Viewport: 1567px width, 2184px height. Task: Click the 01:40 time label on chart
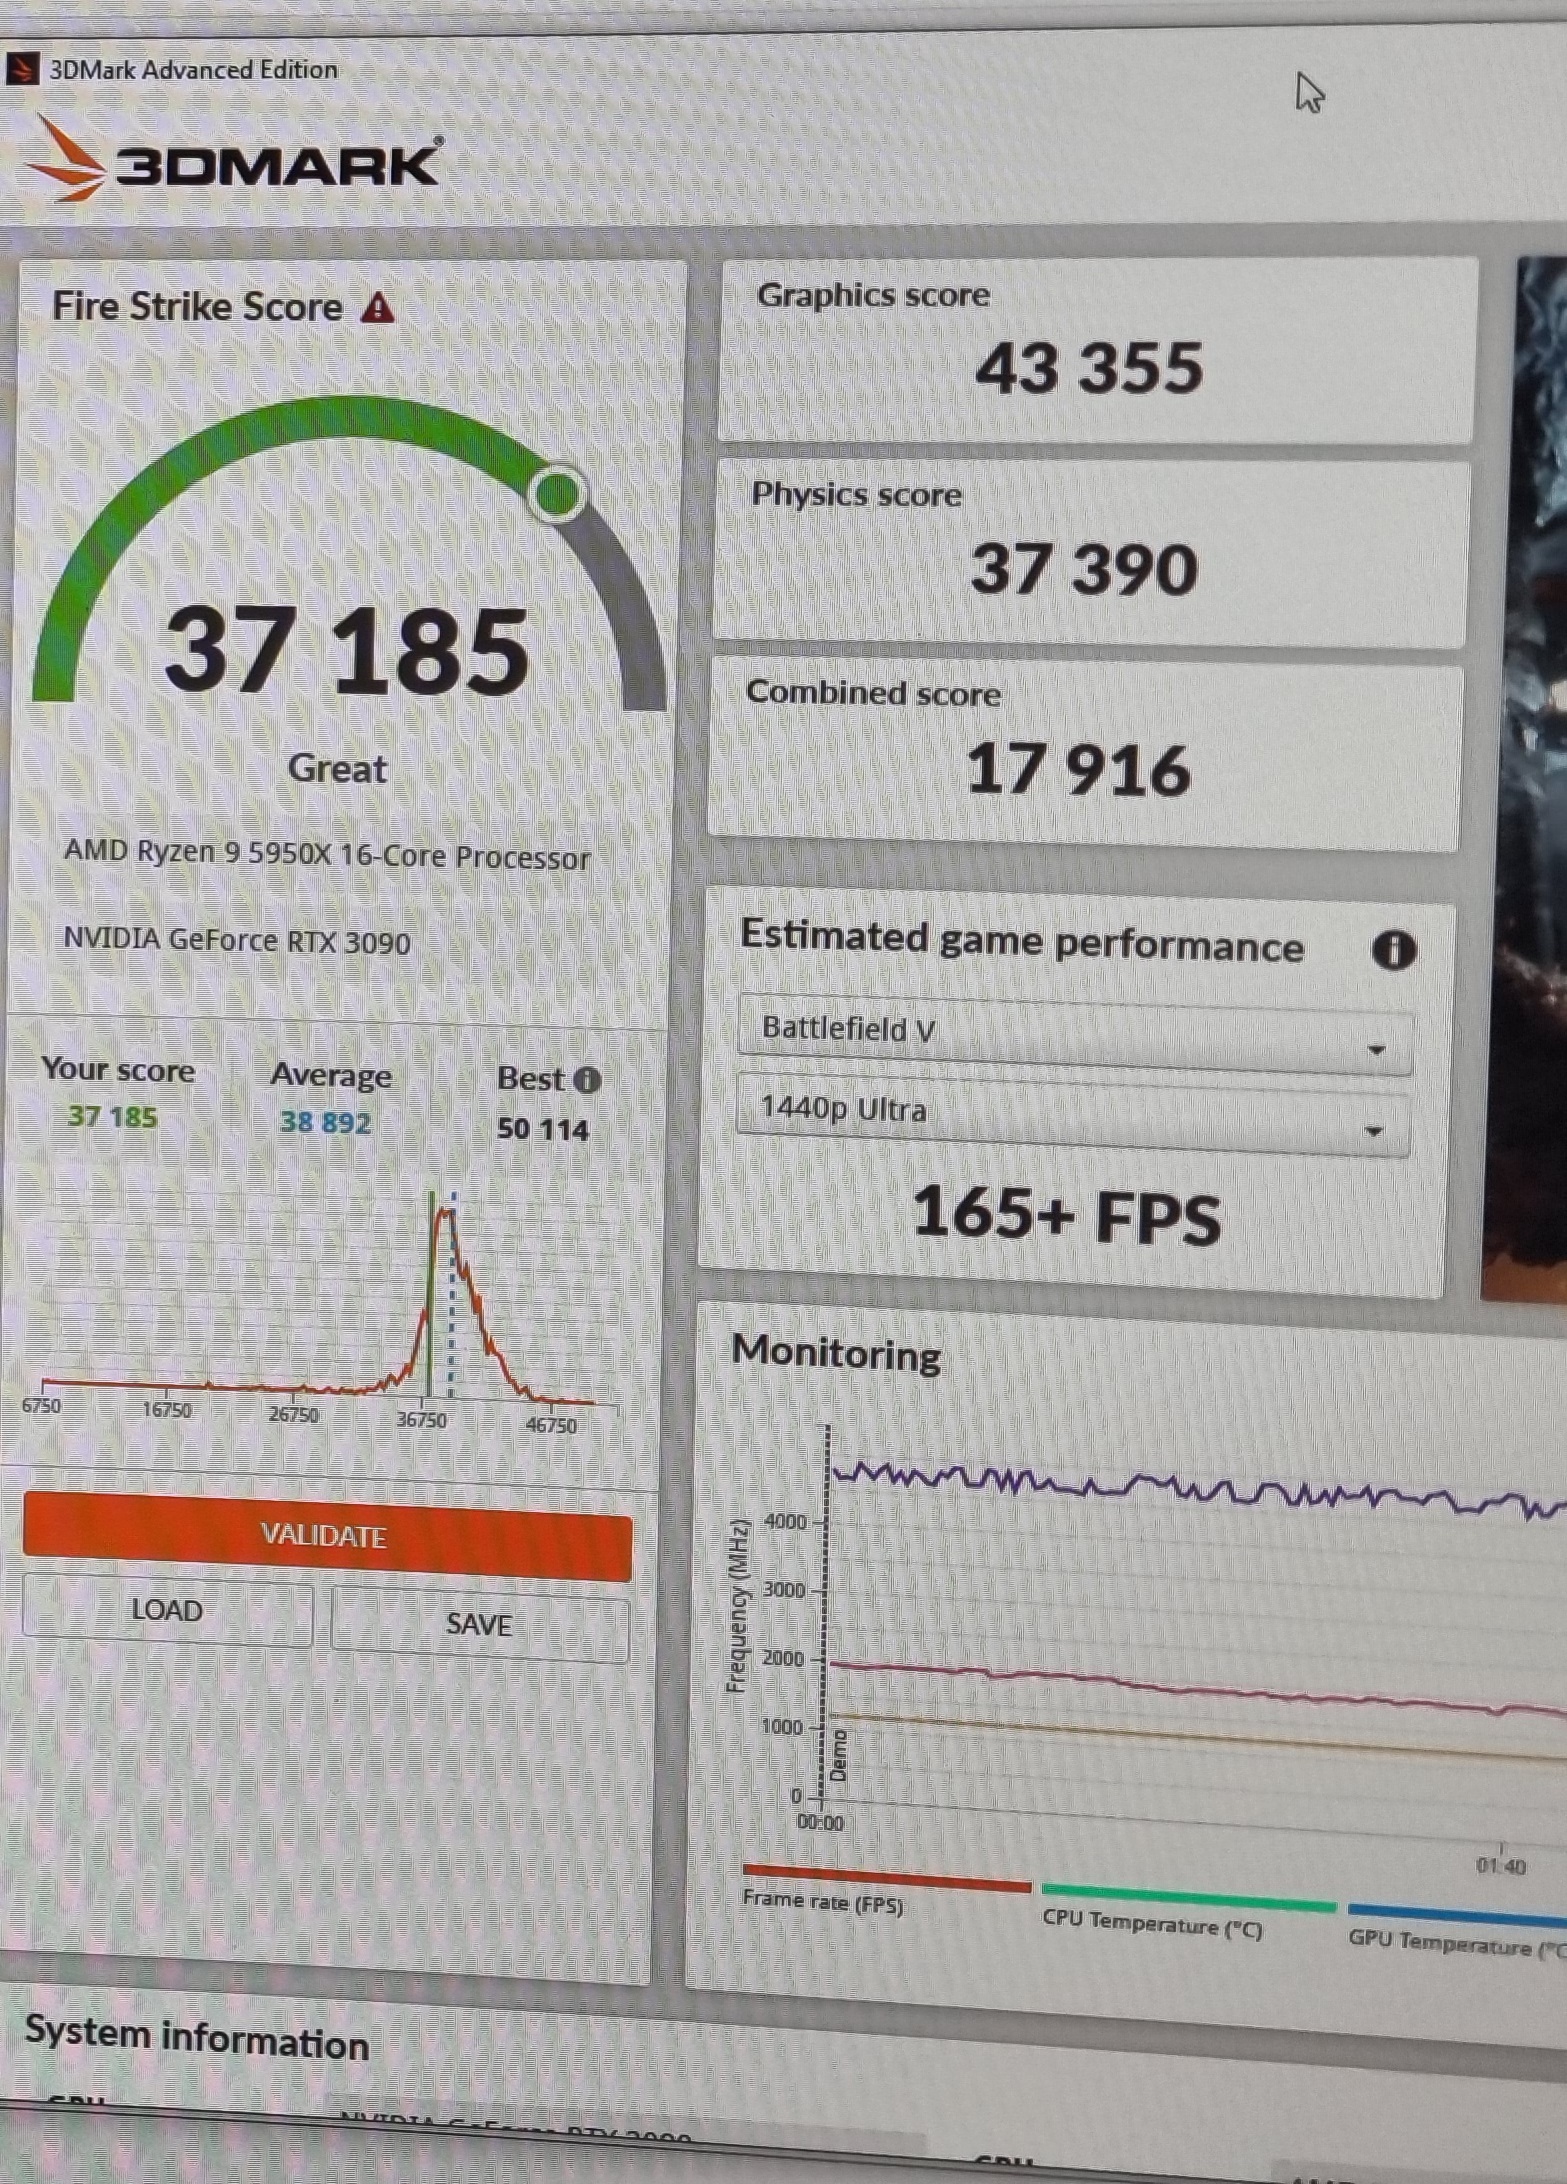pyautogui.click(x=1501, y=1866)
